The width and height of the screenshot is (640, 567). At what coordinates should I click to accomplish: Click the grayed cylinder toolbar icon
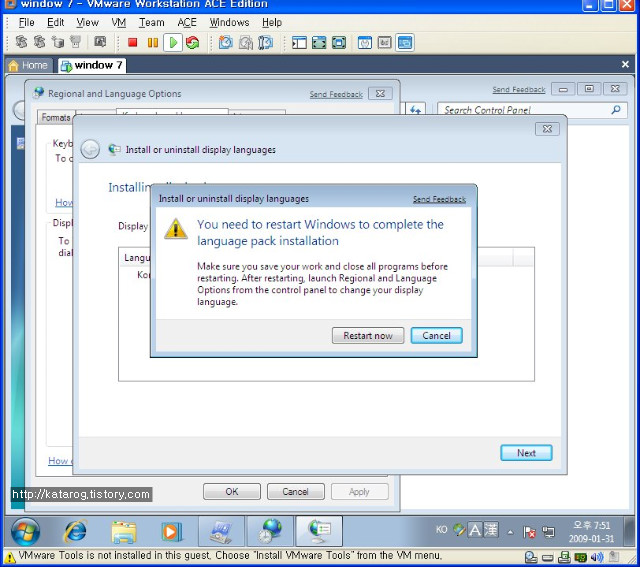click(58, 42)
